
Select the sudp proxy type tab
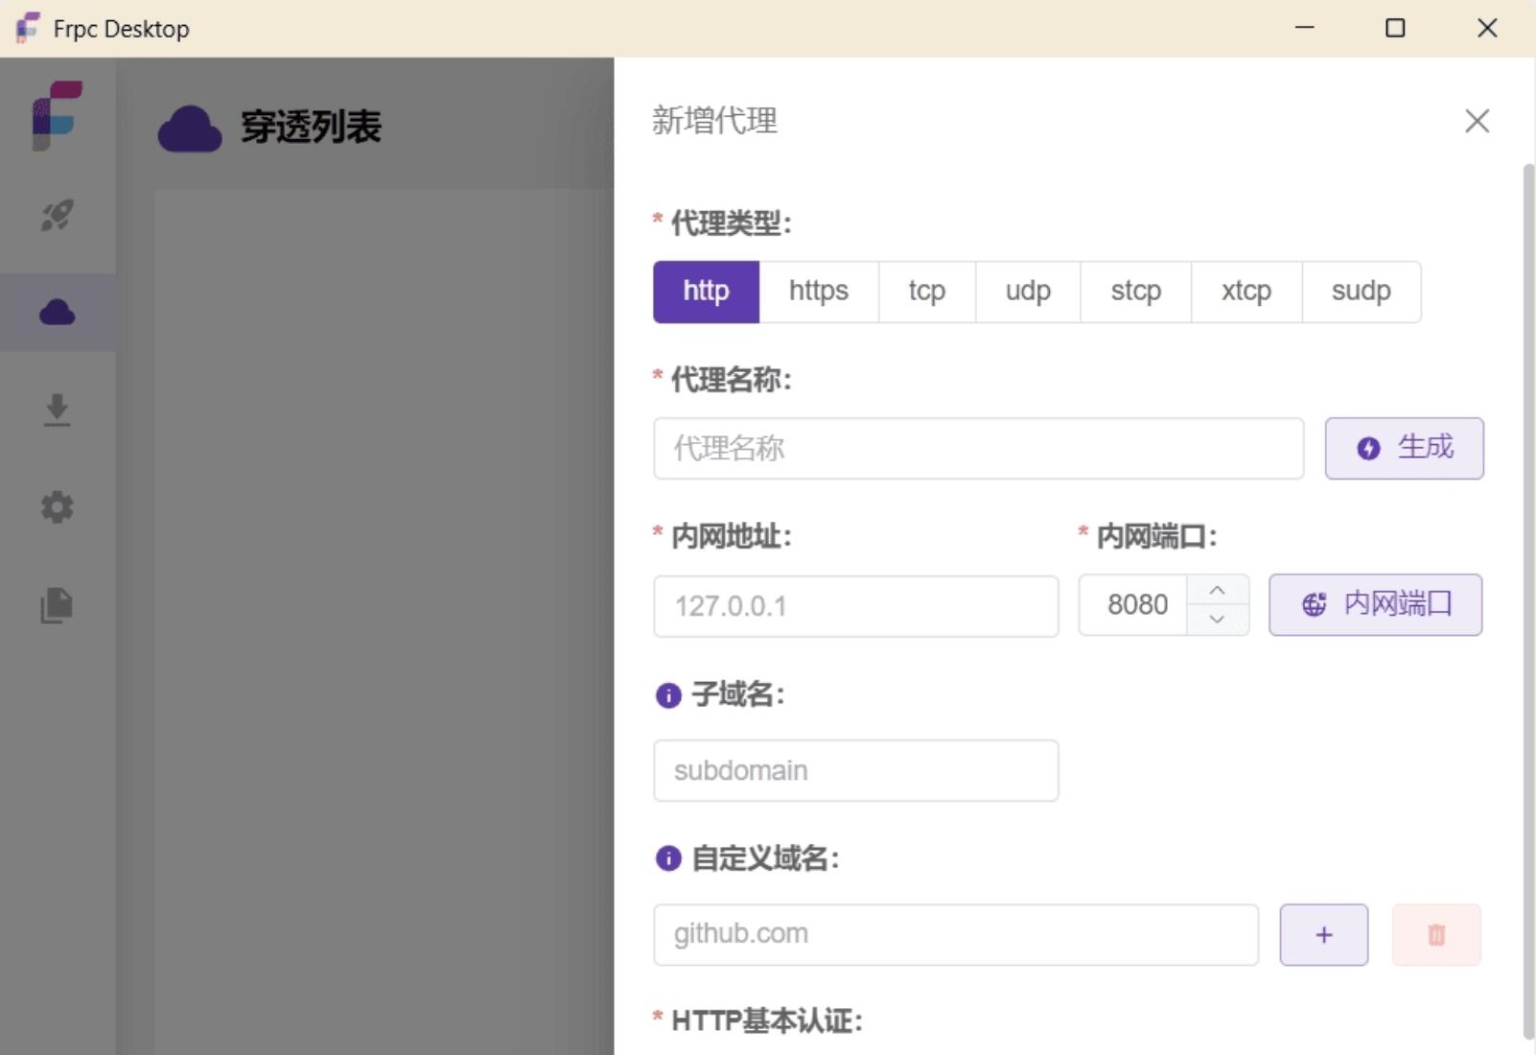1360,291
